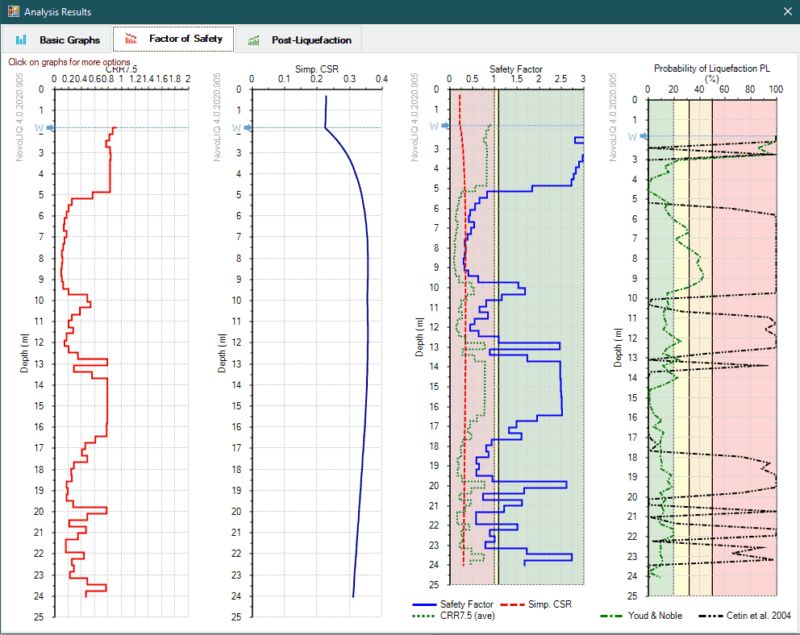Click the Safety Factor graph title
800x635 pixels.
(x=515, y=69)
